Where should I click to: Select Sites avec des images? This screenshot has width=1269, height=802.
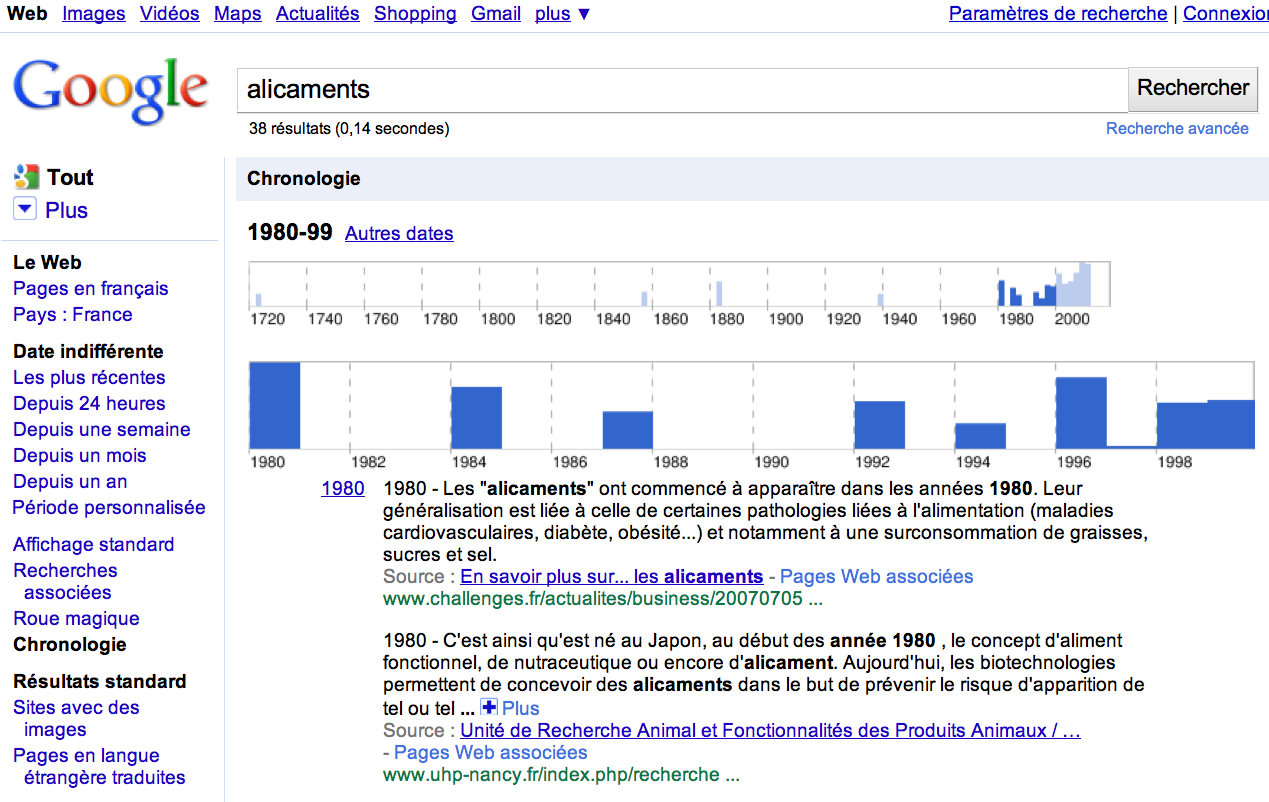[x=76, y=719]
